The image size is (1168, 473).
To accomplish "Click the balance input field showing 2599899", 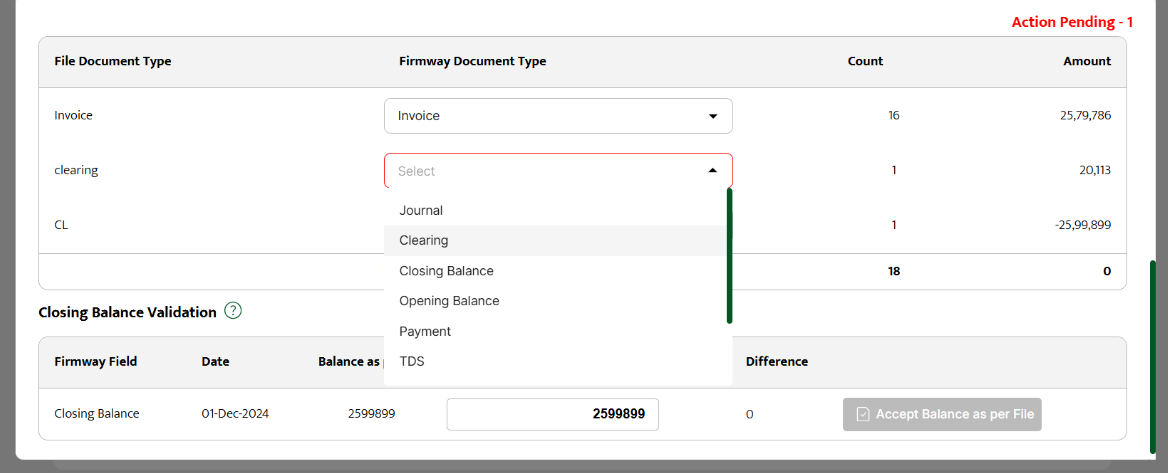I will 552,414.
